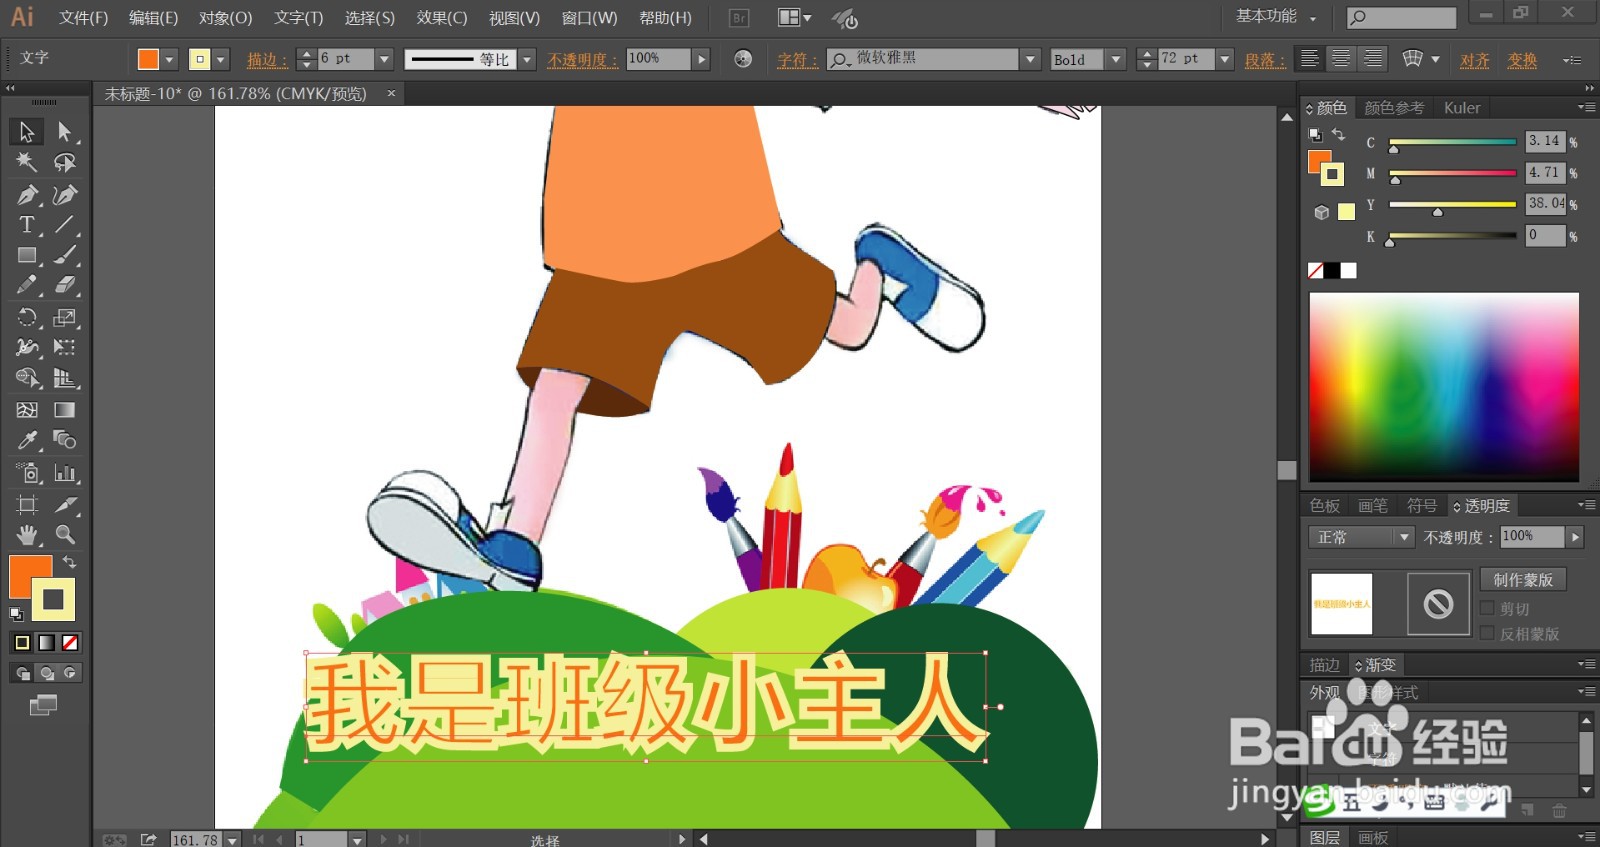Pick a color from the spectrum
The width and height of the screenshot is (1600, 847).
click(1444, 387)
